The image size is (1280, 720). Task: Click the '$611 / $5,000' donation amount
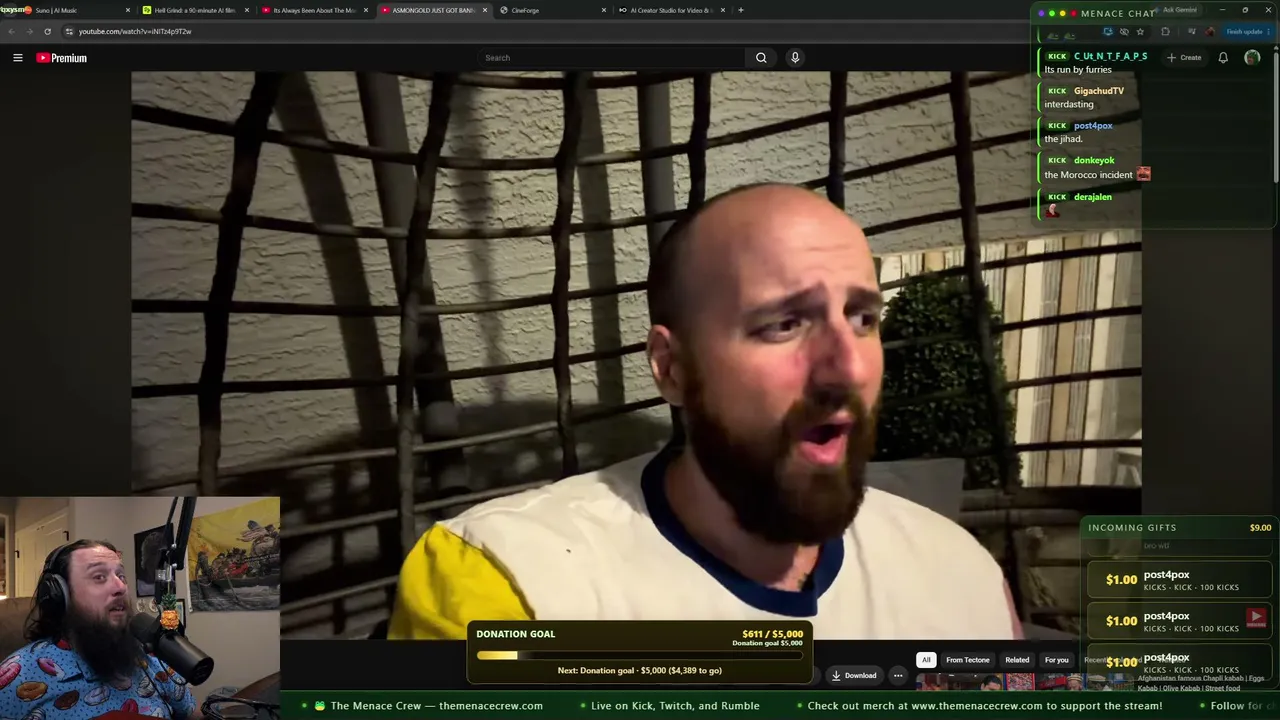point(772,634)
